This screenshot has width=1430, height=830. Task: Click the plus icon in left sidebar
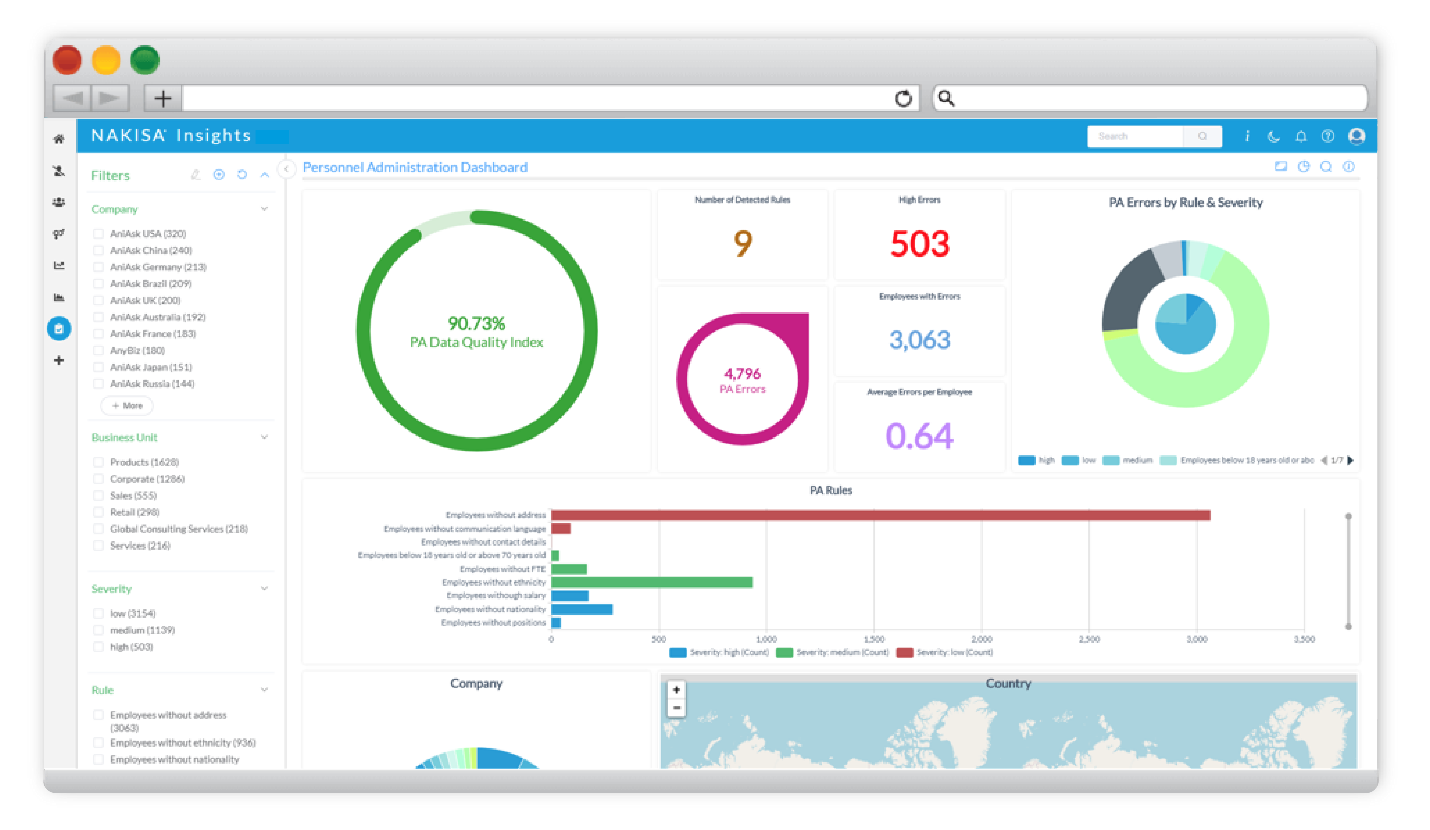[x=59, y=360]
